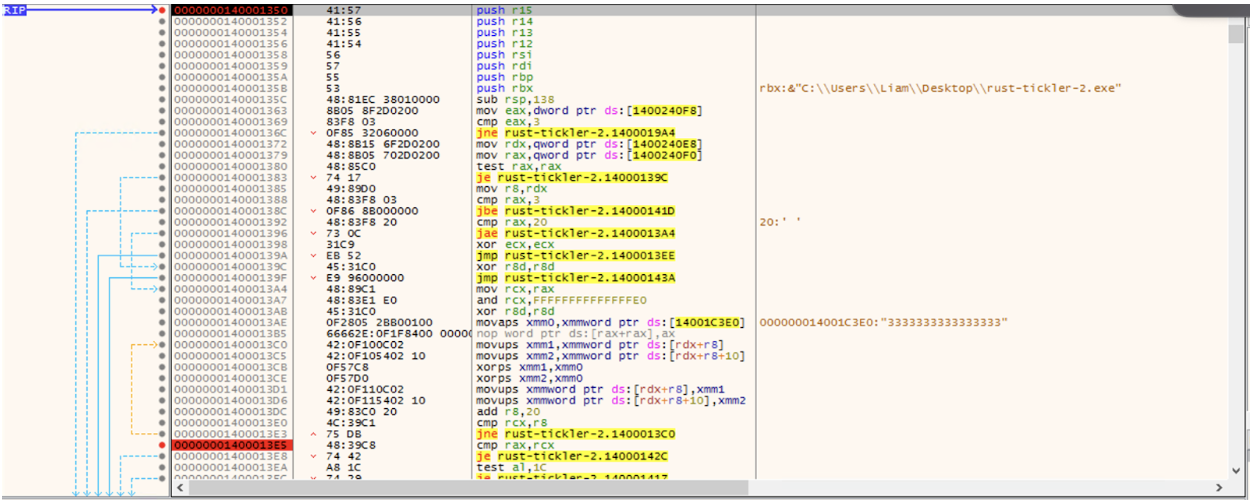This screenshot has height=500, width=1250.
Task: Click horizontal scrollbar left arrow
Action: [x=178, y=487]
